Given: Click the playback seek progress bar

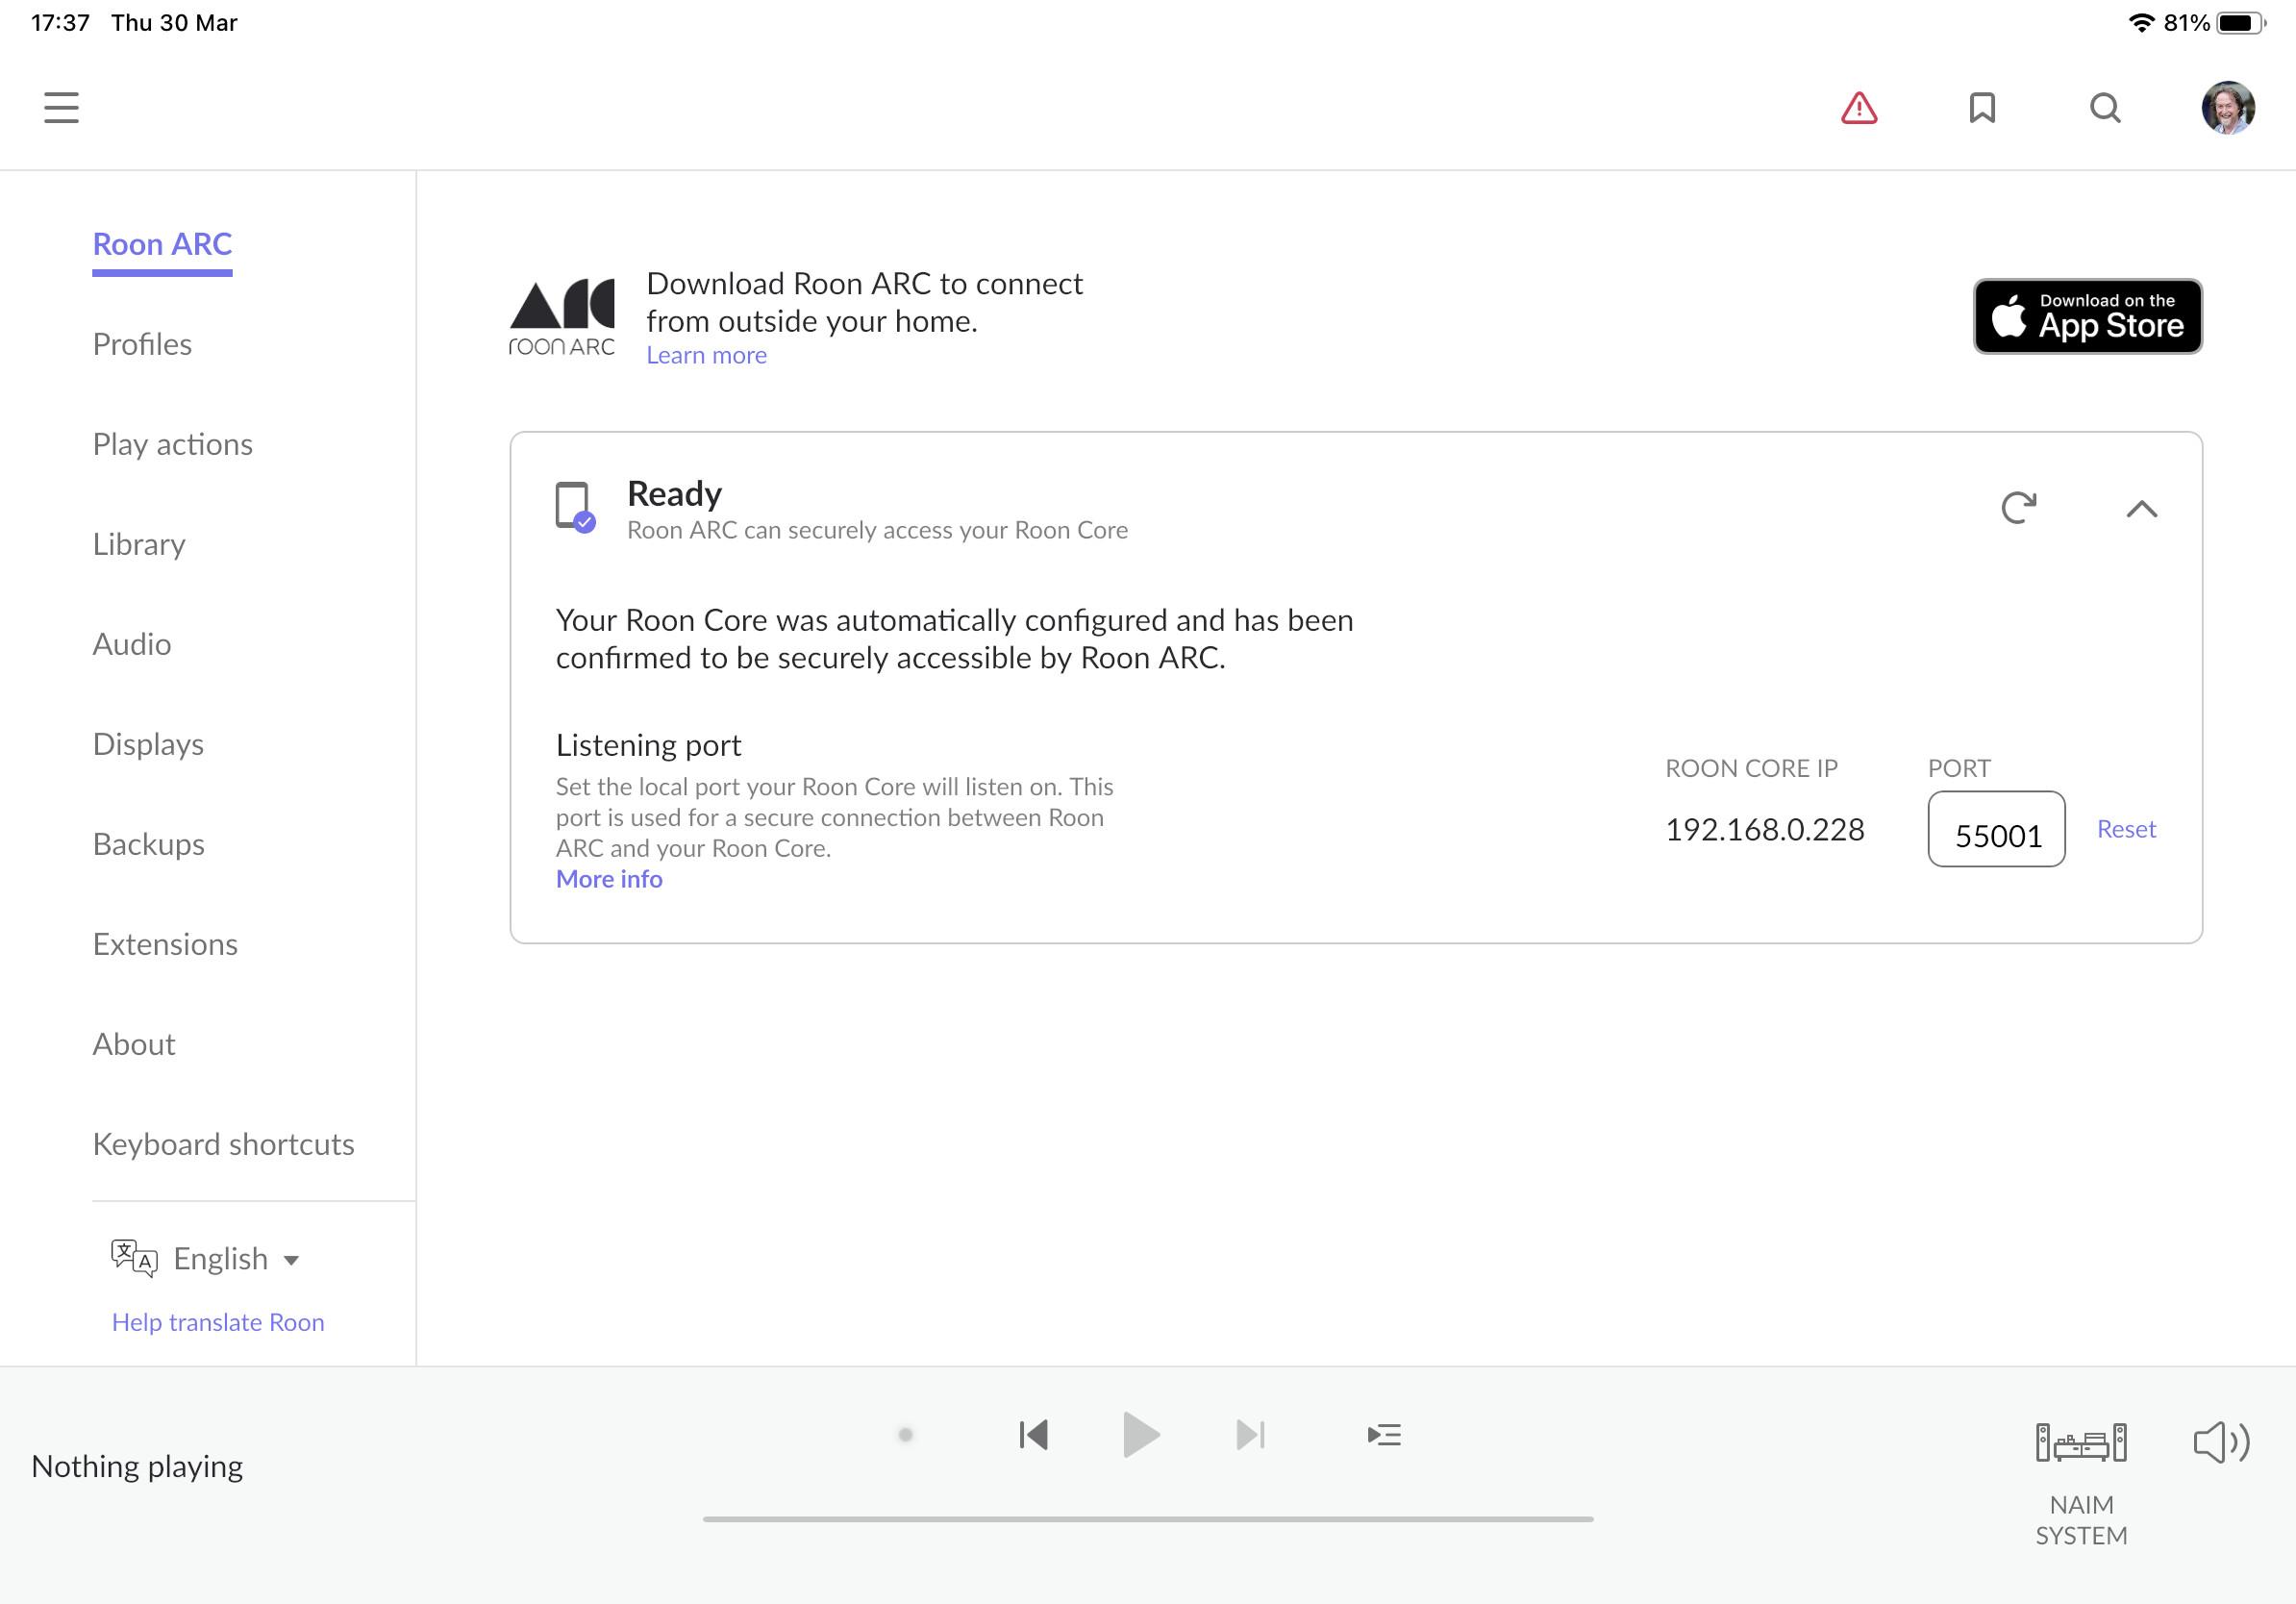Looking at the screenshot, I should tap(1148, 1519).
